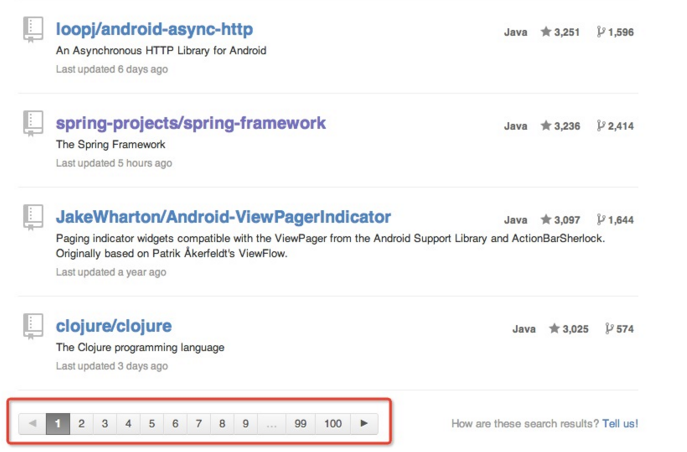Click 'Last updated 5 hours ago' text
Image resolution: width=687 pixels, height=452 pixels.
click(114, 163)
